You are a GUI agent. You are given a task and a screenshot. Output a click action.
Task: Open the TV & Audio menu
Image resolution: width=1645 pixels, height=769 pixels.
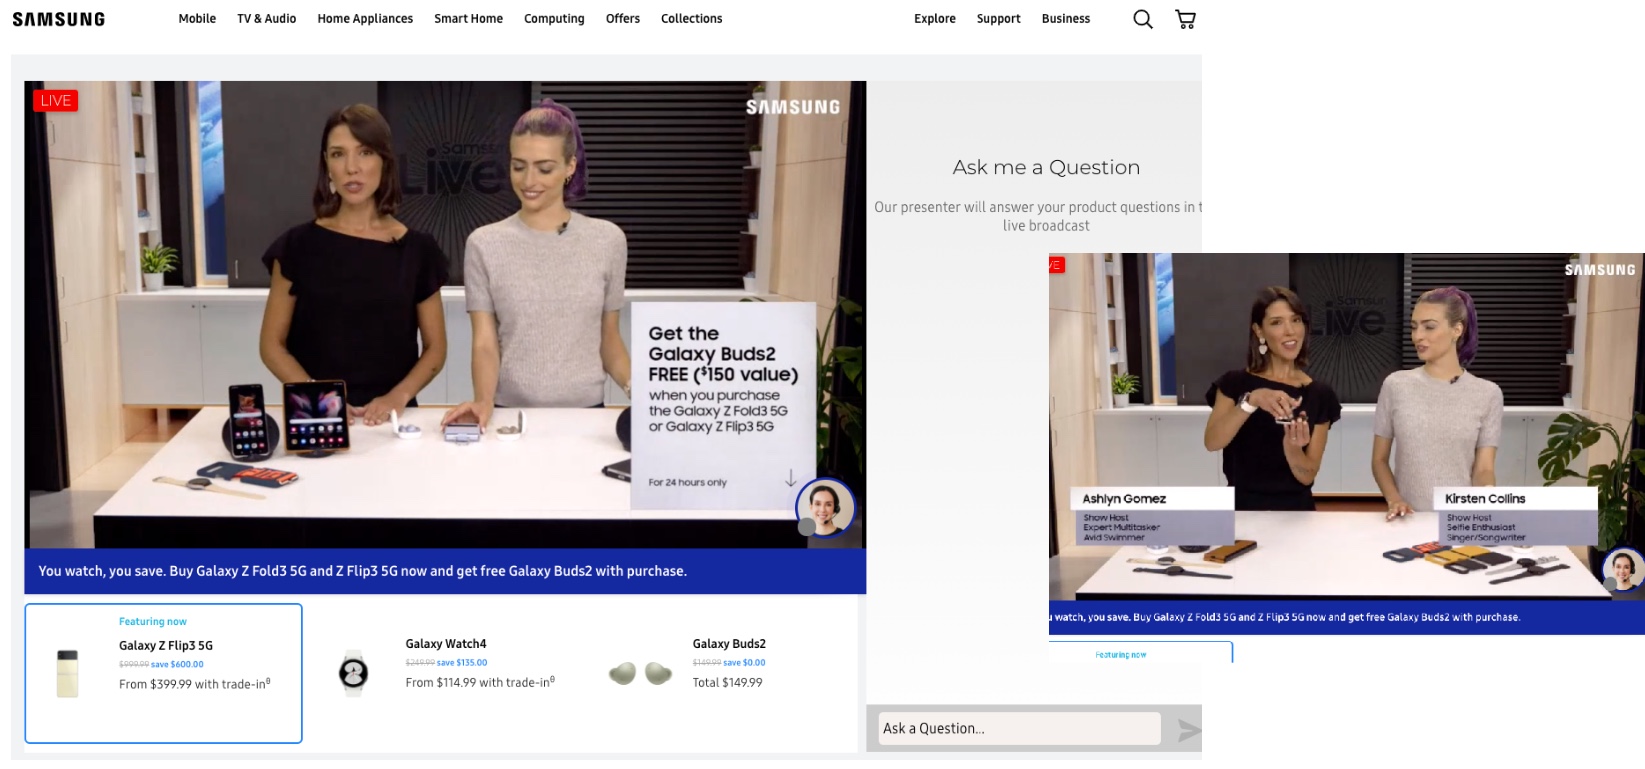266,19
